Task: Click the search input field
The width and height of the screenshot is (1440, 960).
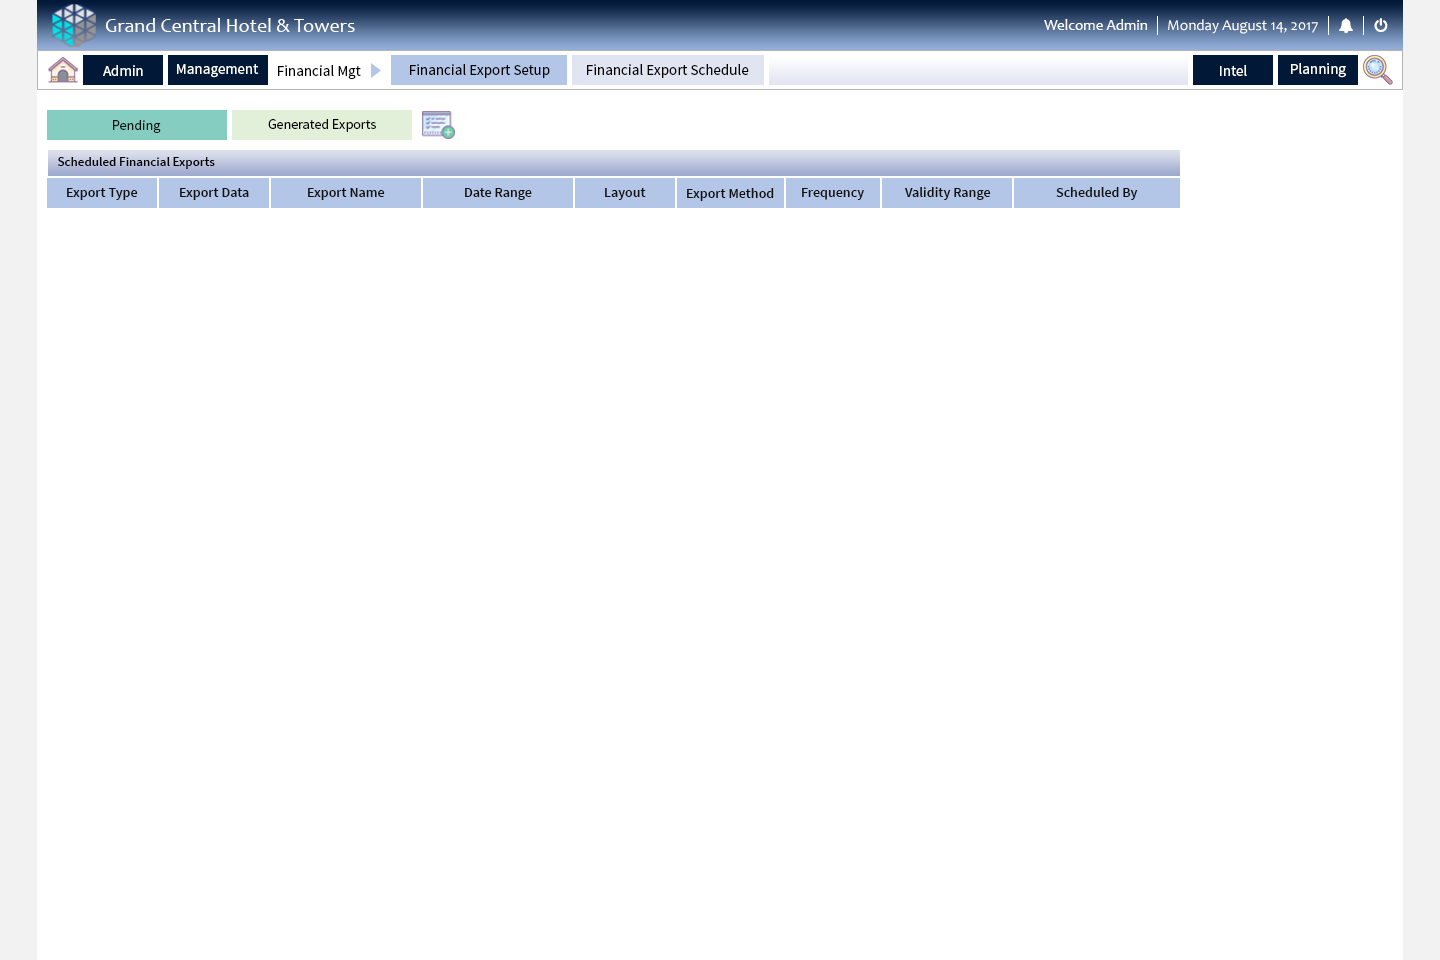Action: 977,70
